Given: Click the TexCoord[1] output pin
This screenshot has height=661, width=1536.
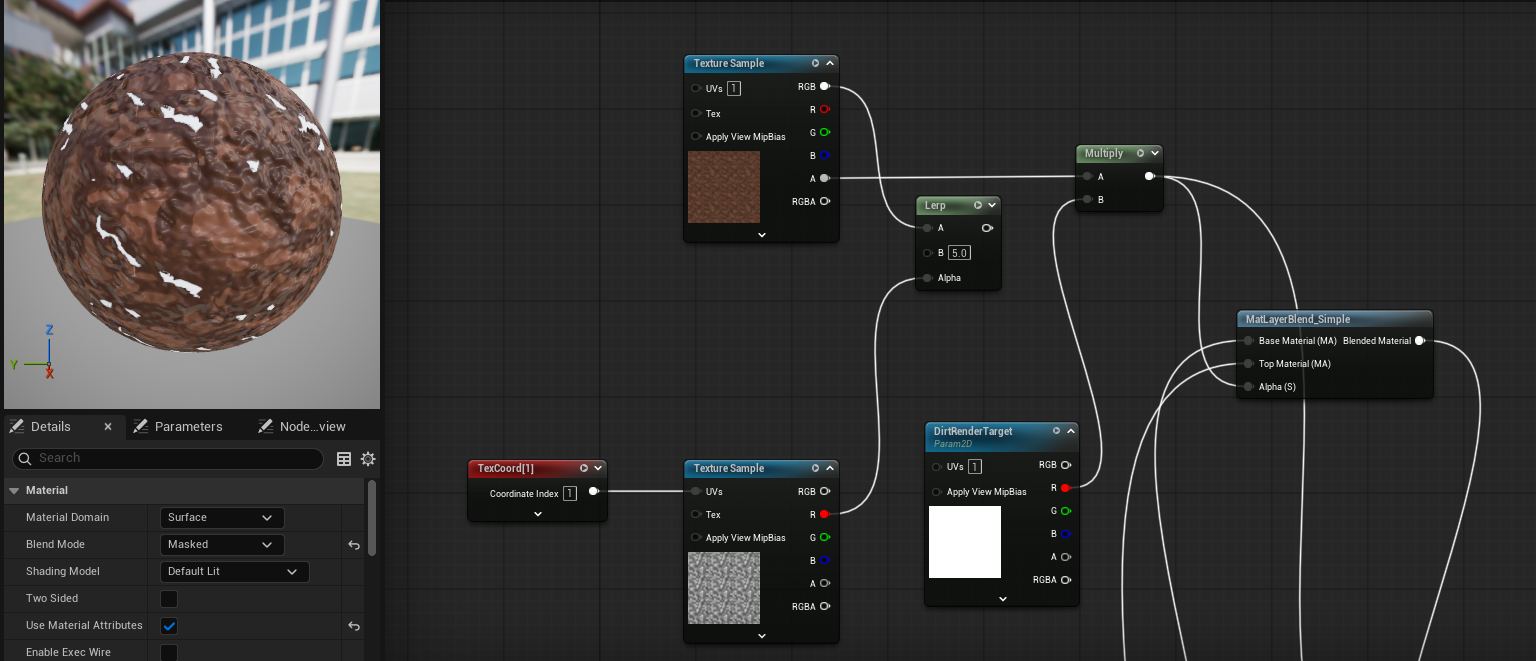Looking at the screenshot, I should (594, 491).
